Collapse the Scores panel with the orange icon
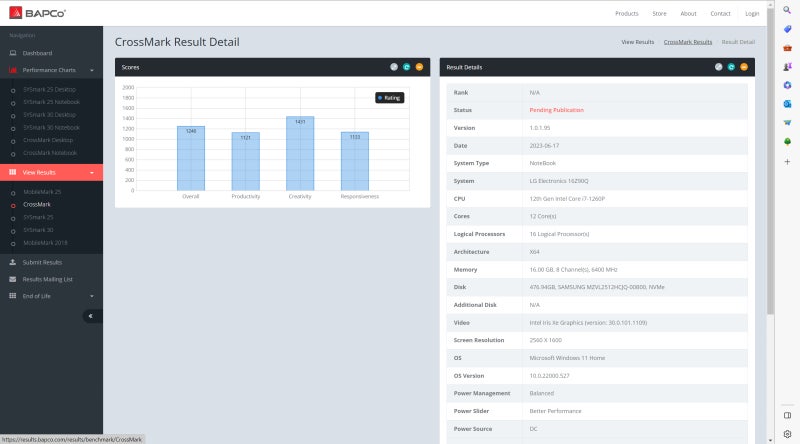The image size is (800, 444). pyautogui.click(x=419, y=67)
